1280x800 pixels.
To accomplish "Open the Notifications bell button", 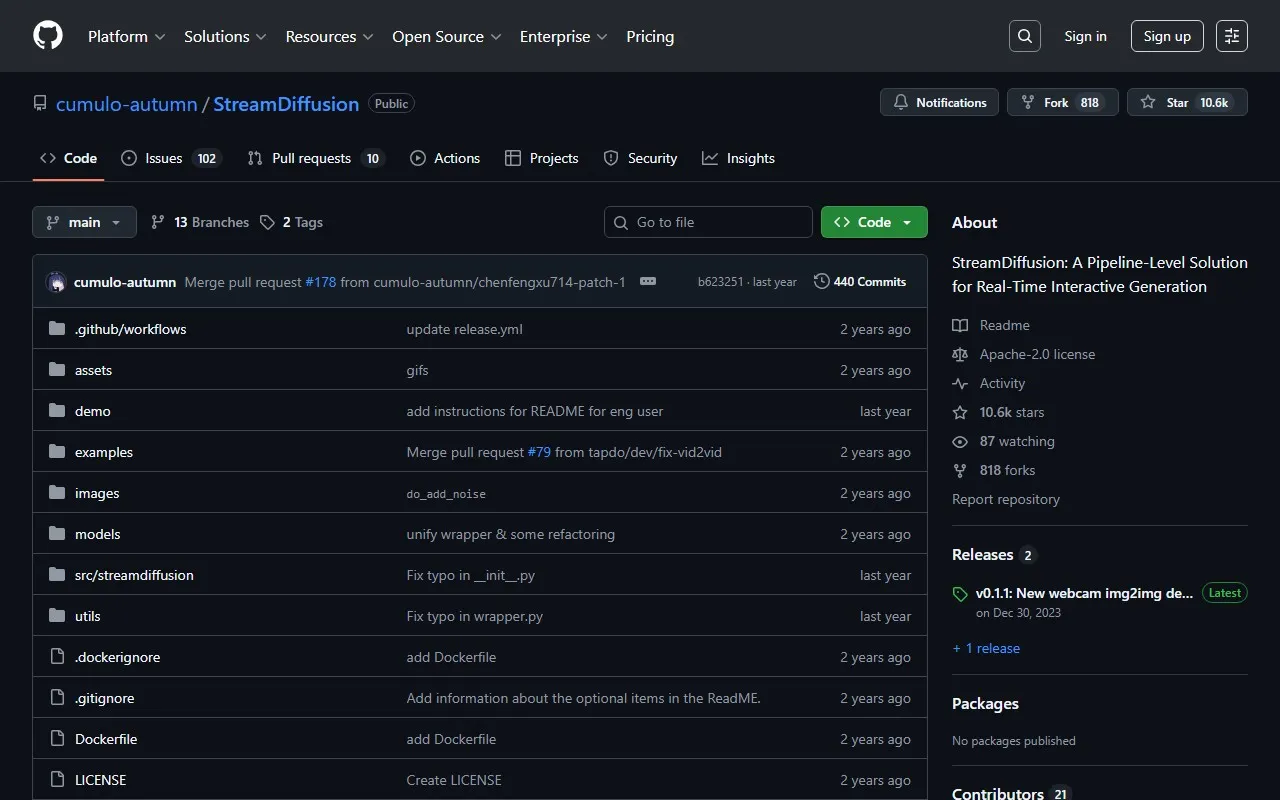I will coord(939,103).
